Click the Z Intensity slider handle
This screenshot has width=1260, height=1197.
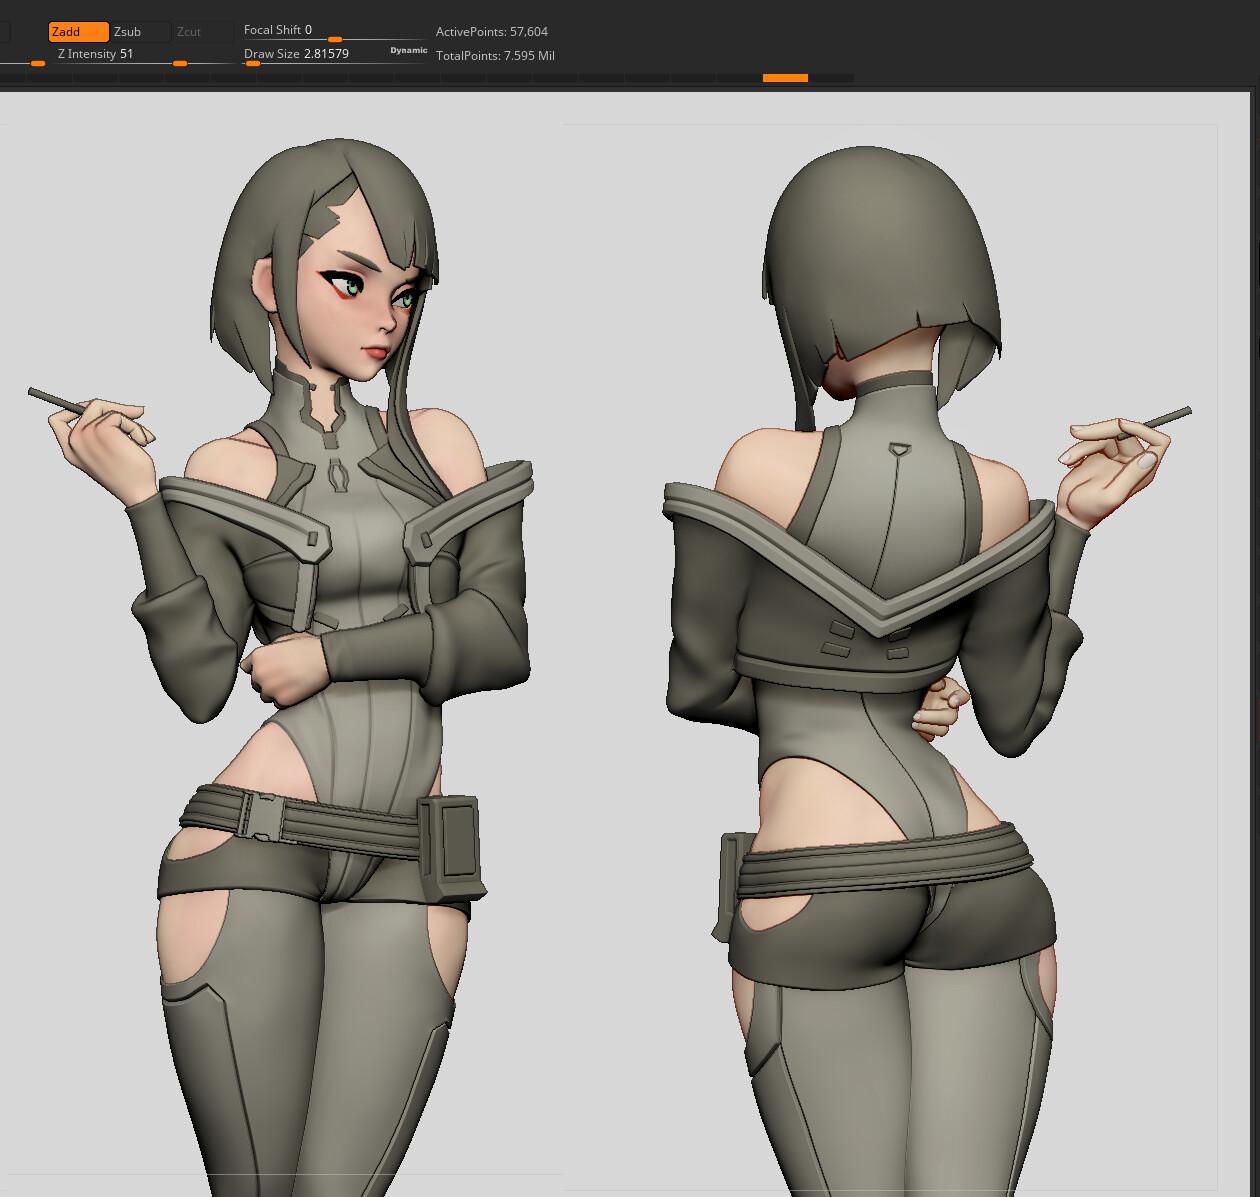[180, 63]
